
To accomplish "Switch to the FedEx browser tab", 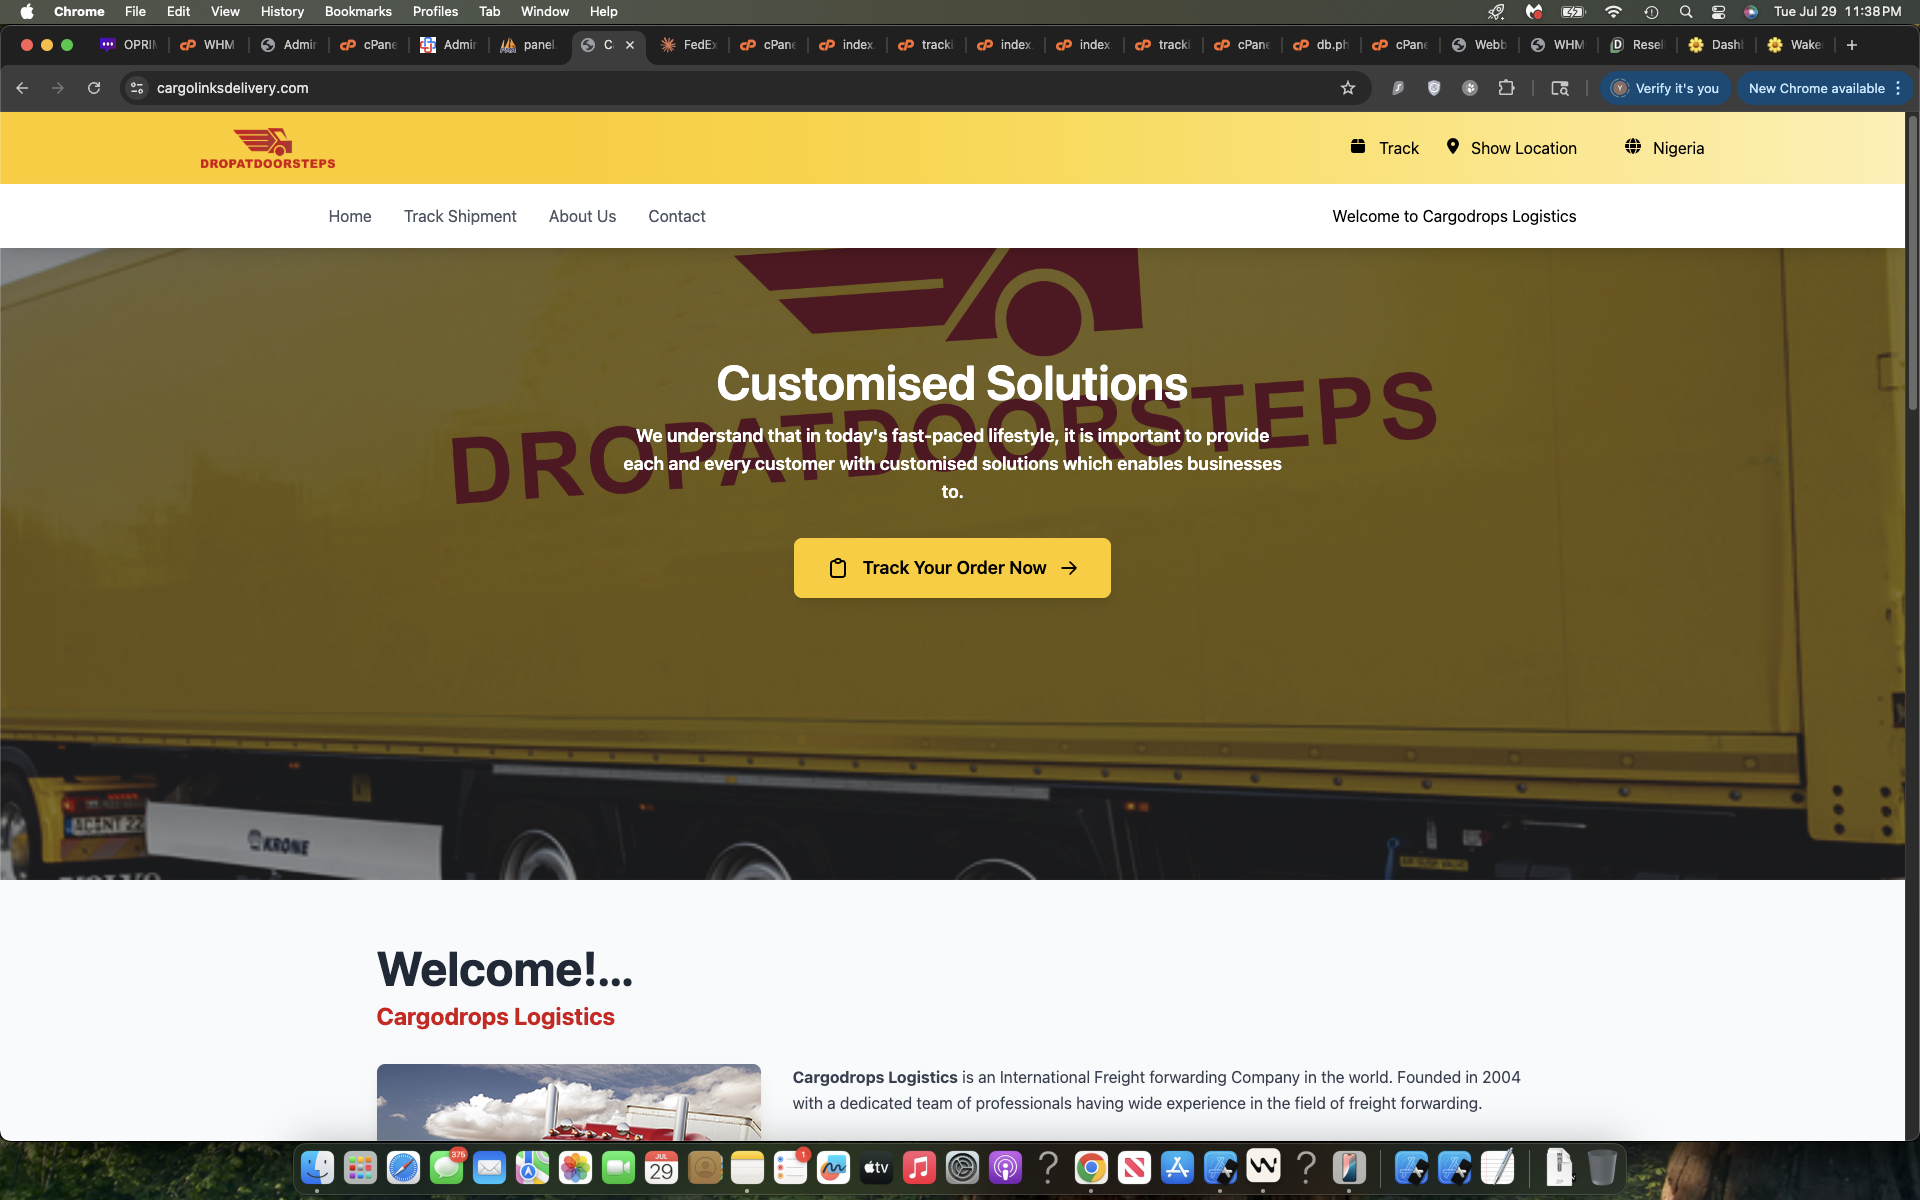I will click(x=688, y=45).
